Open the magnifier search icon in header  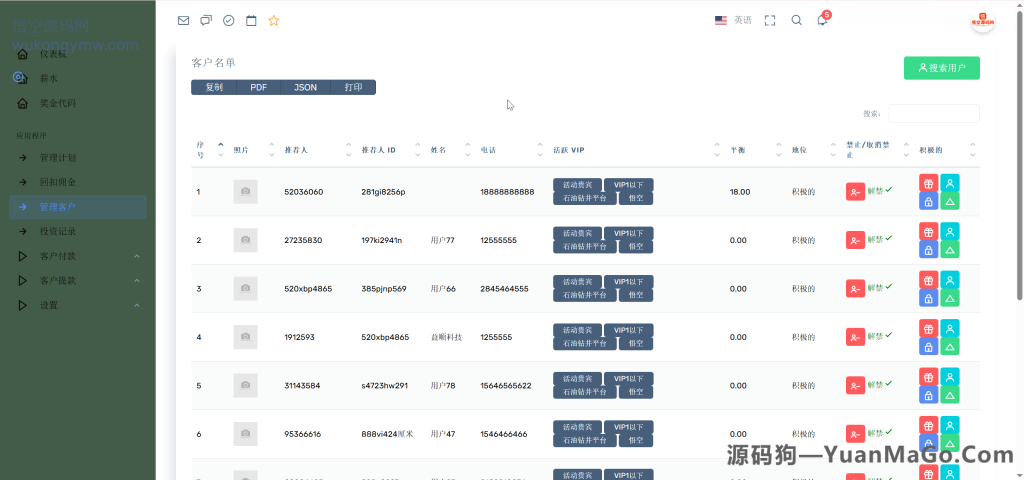pyautogui.click(x=797, y=20)
